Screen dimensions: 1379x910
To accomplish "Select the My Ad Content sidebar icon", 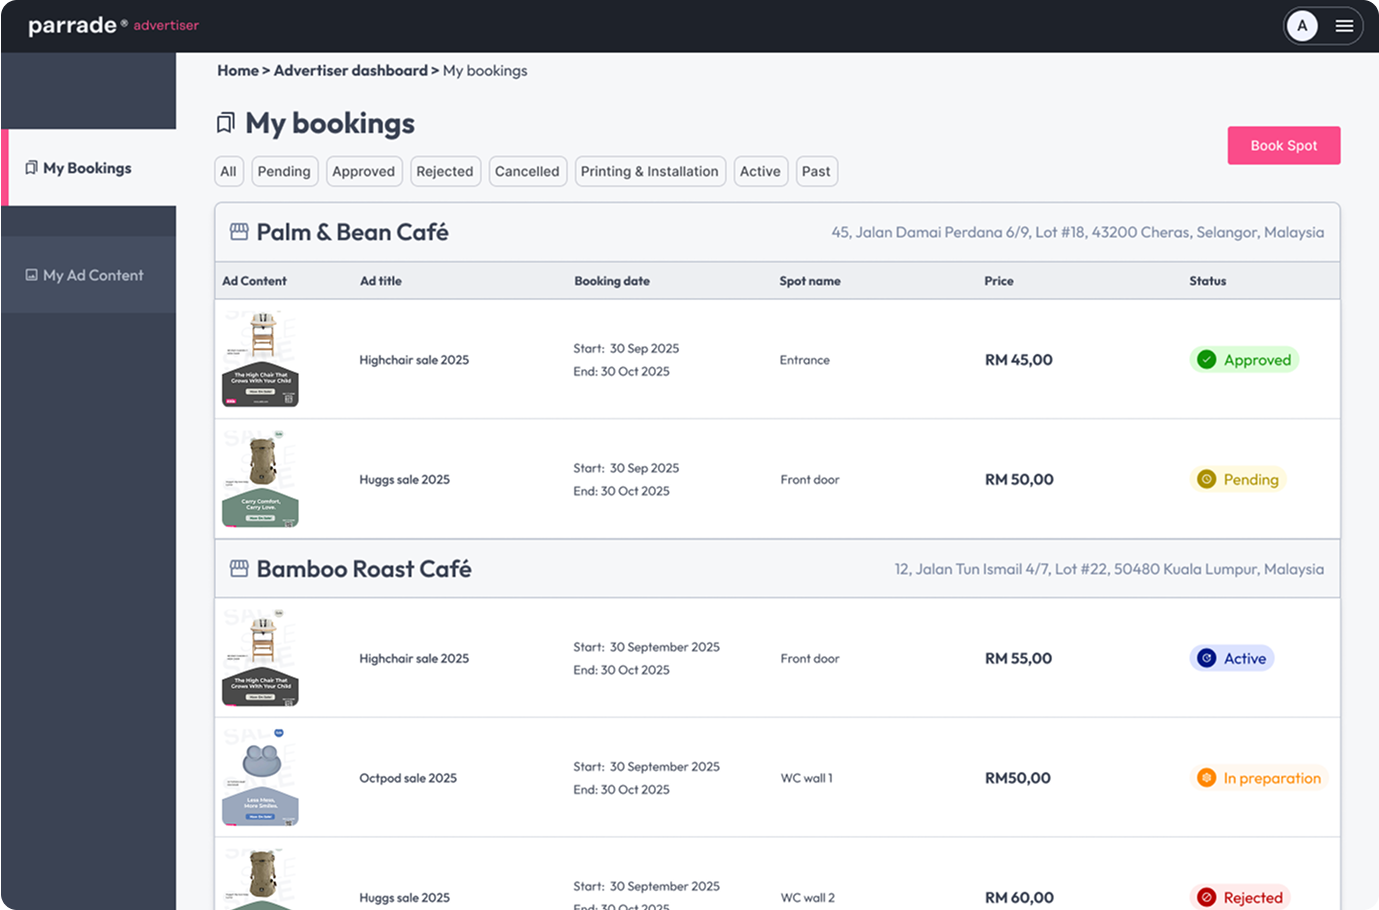I will click(x=34, y=274).
